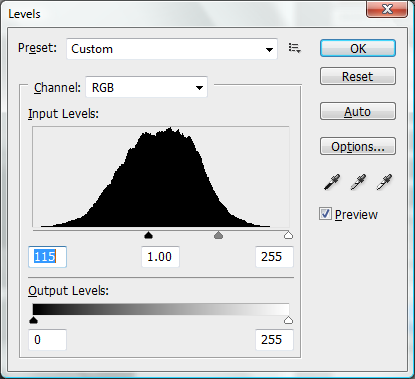Screen dimensions: 415x379
Task: Click the input shadow field showing 115
Action: [48, 257]
